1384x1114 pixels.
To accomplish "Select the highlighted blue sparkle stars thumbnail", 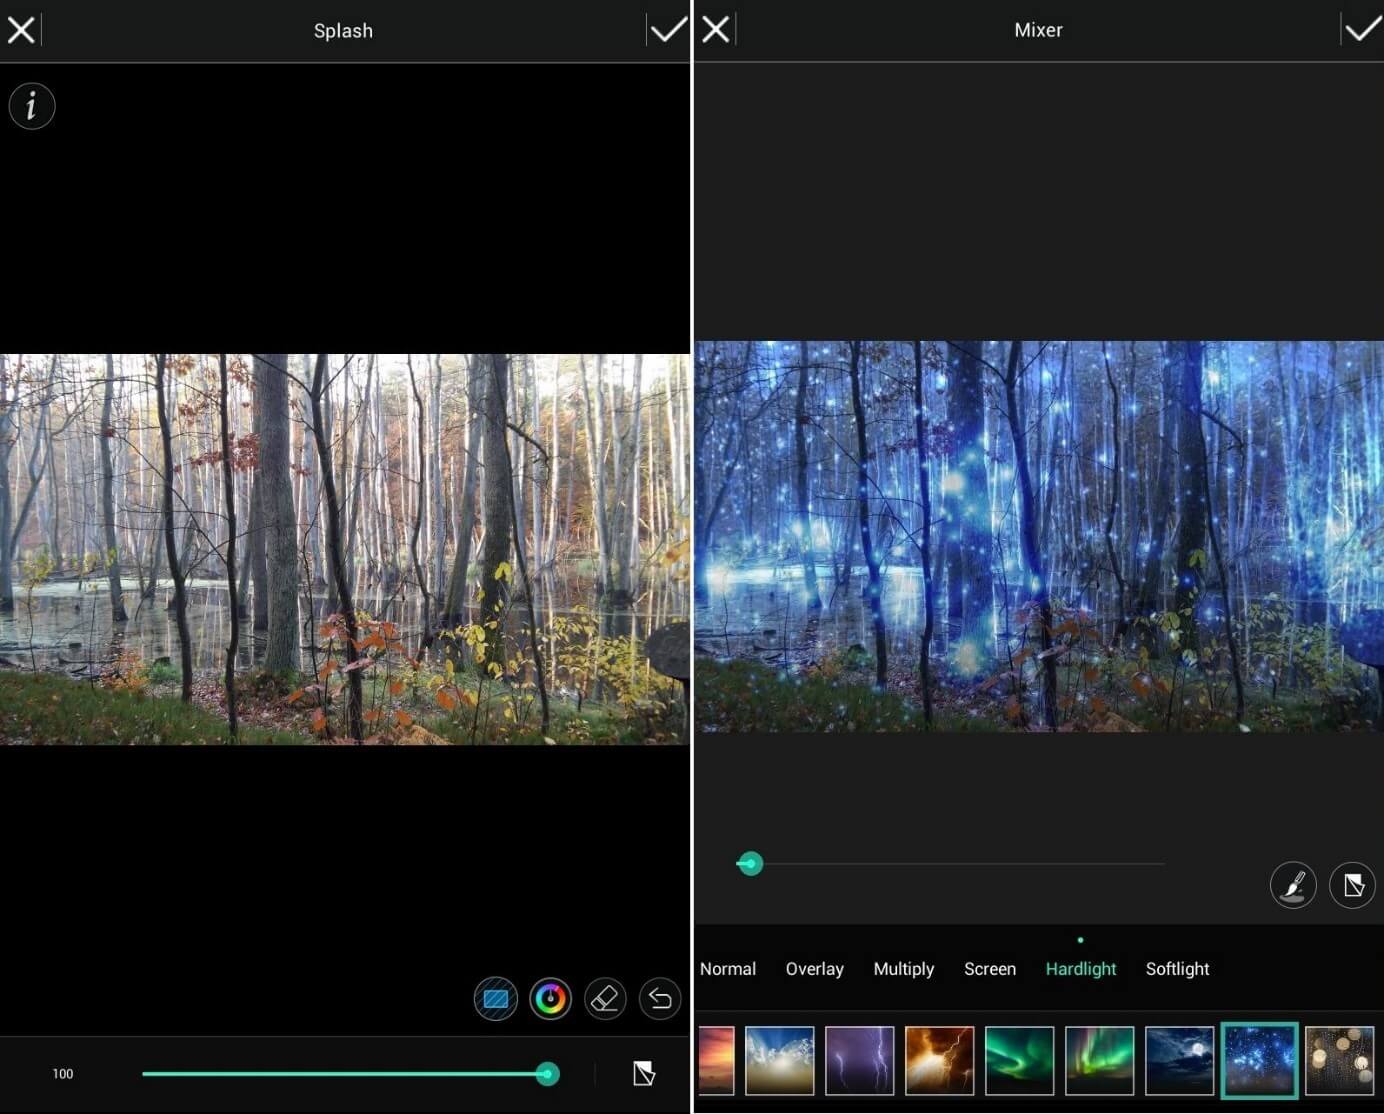I will click(1260, 1061).
